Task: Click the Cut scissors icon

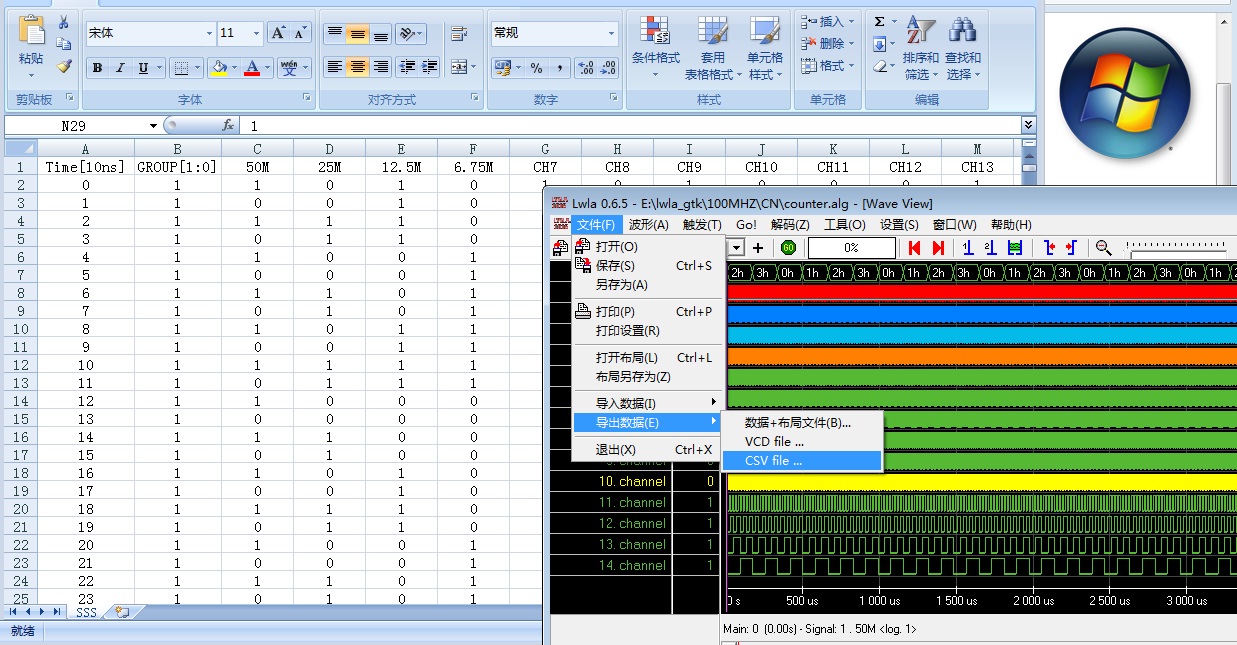Action: point(64,22)
